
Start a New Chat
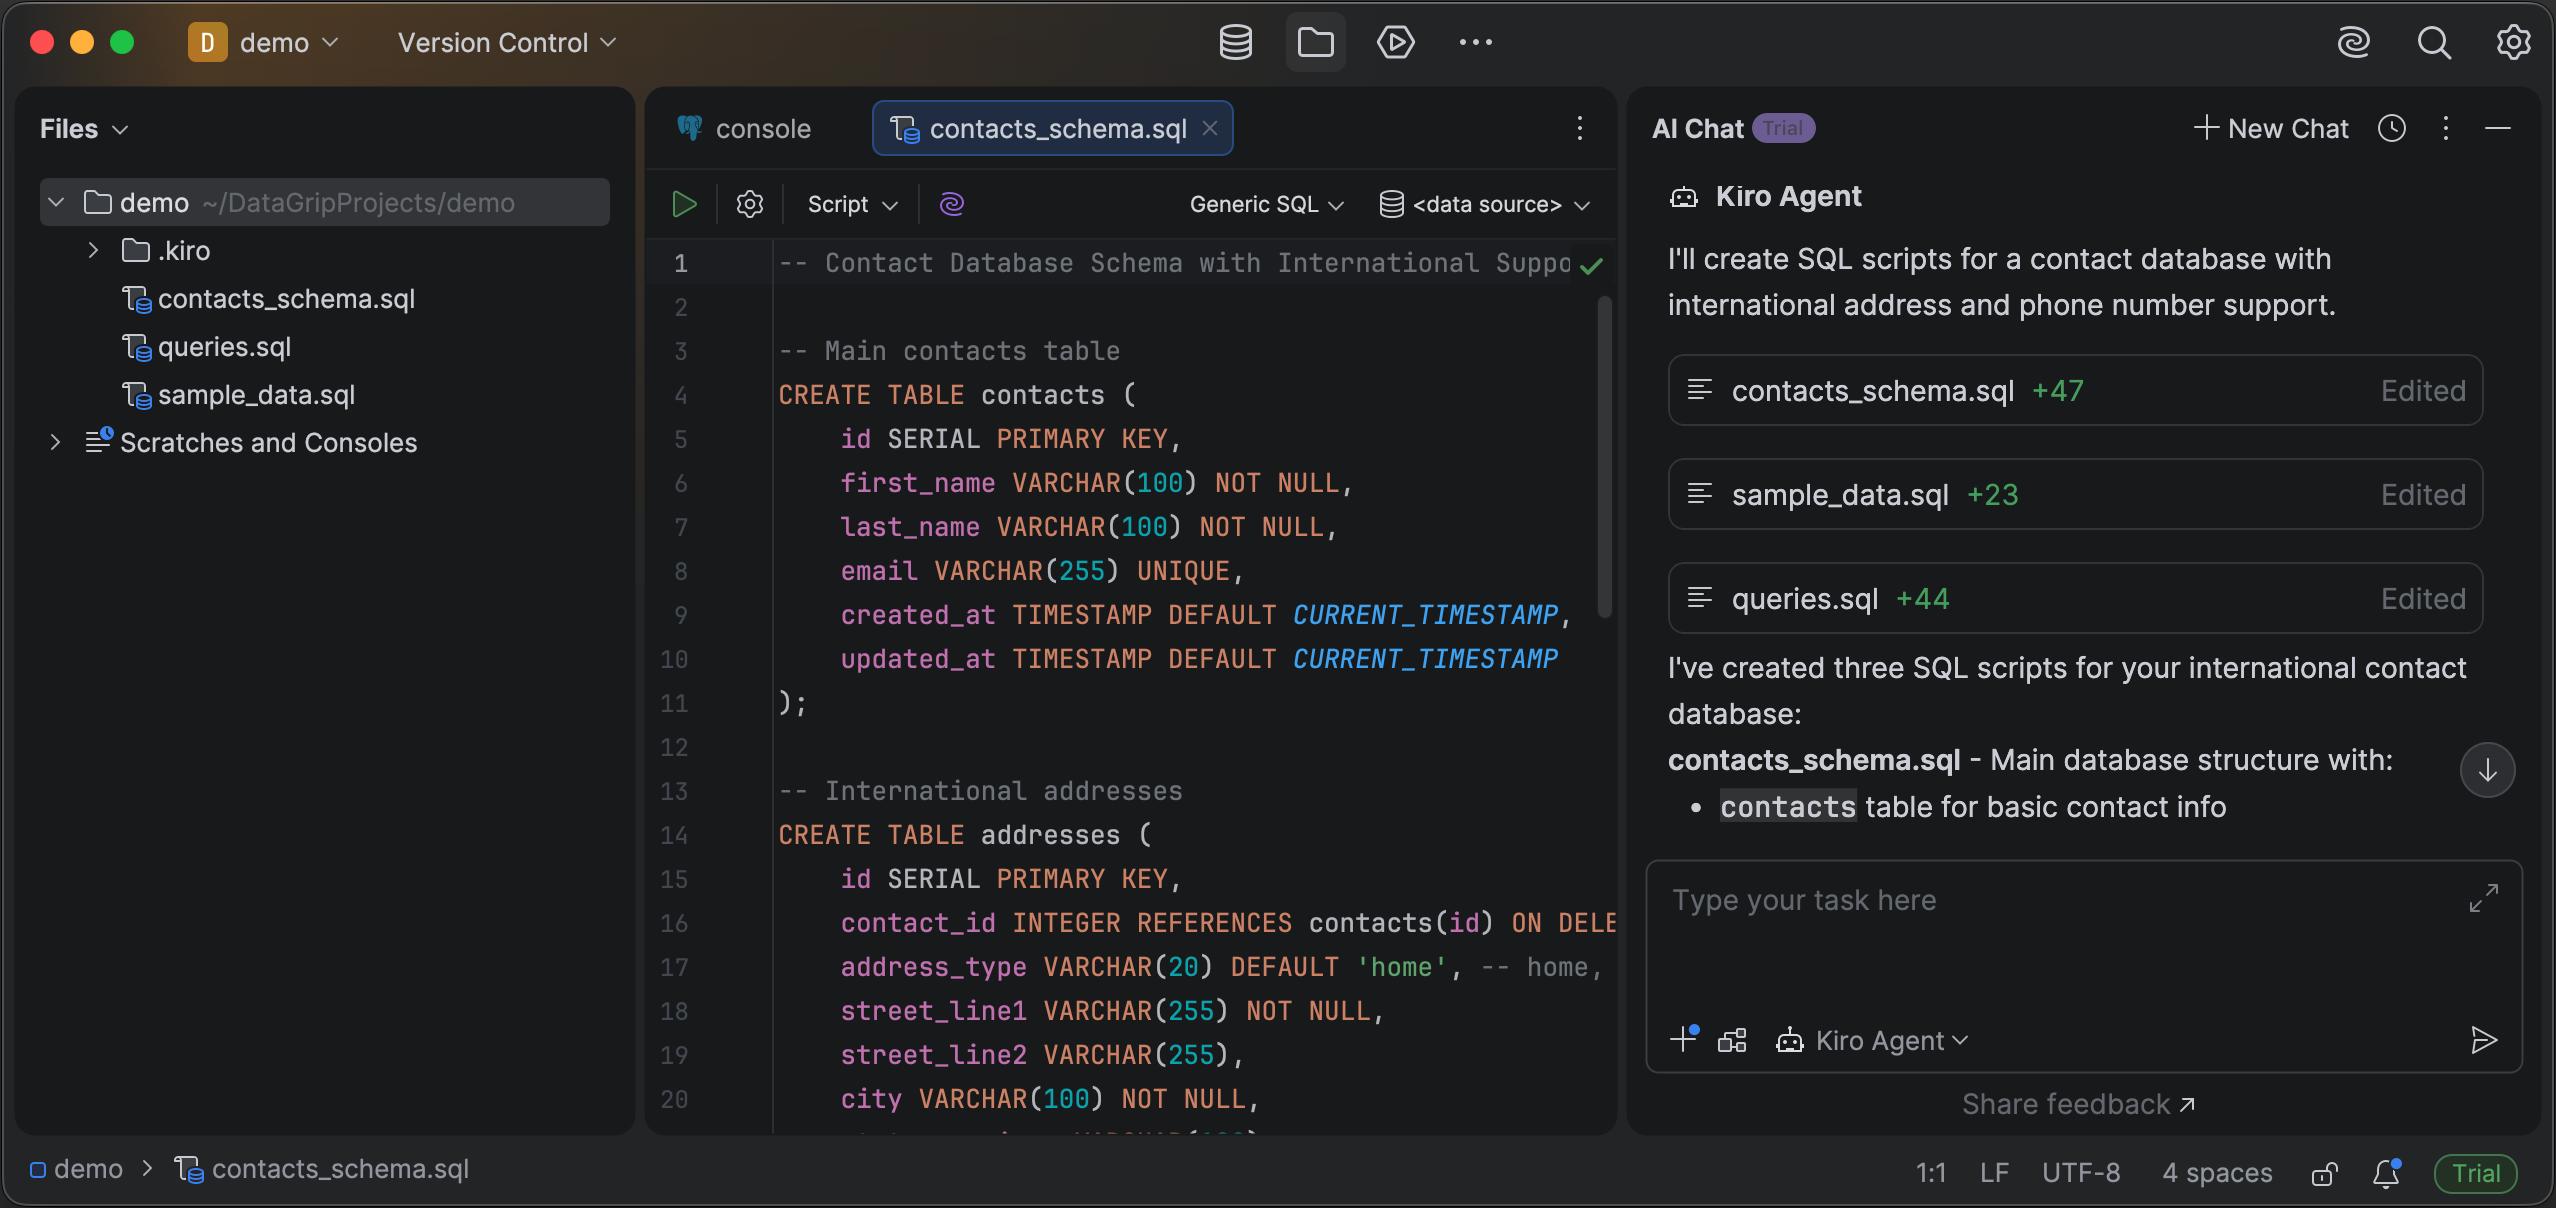pyautogui.click(x=2271, y=128)
